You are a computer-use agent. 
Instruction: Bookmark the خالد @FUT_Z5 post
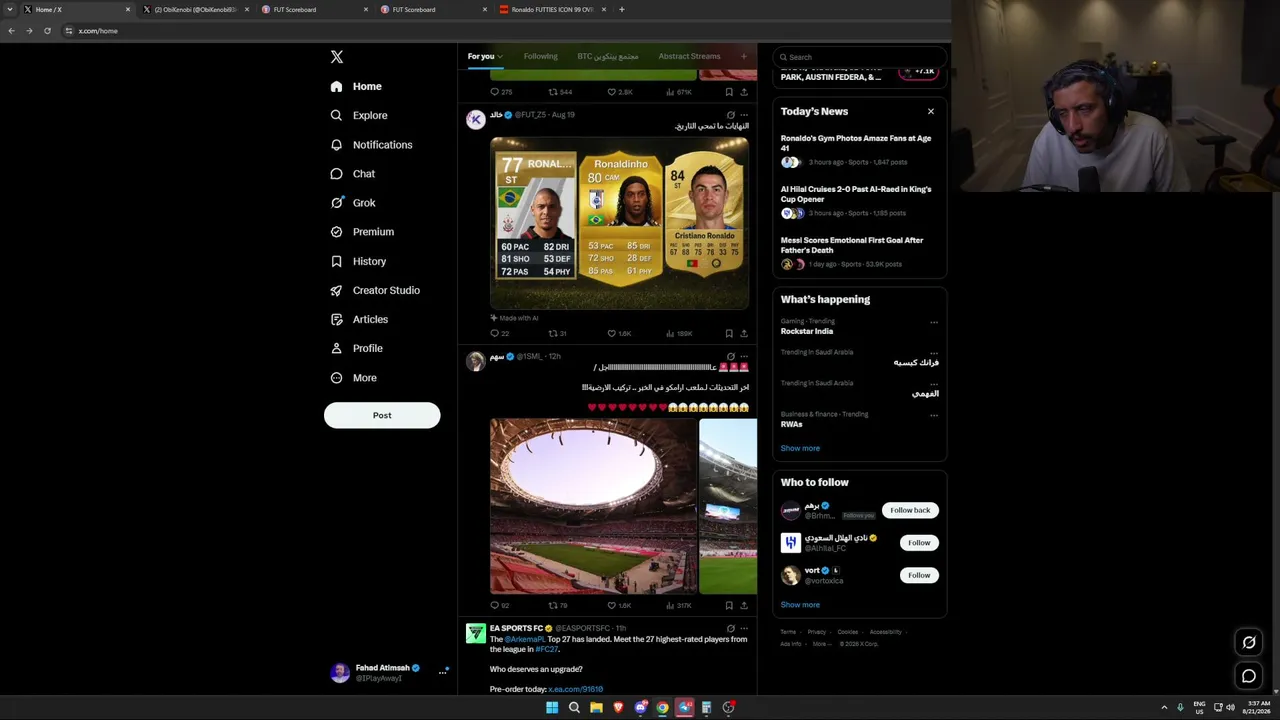(729, 333)
